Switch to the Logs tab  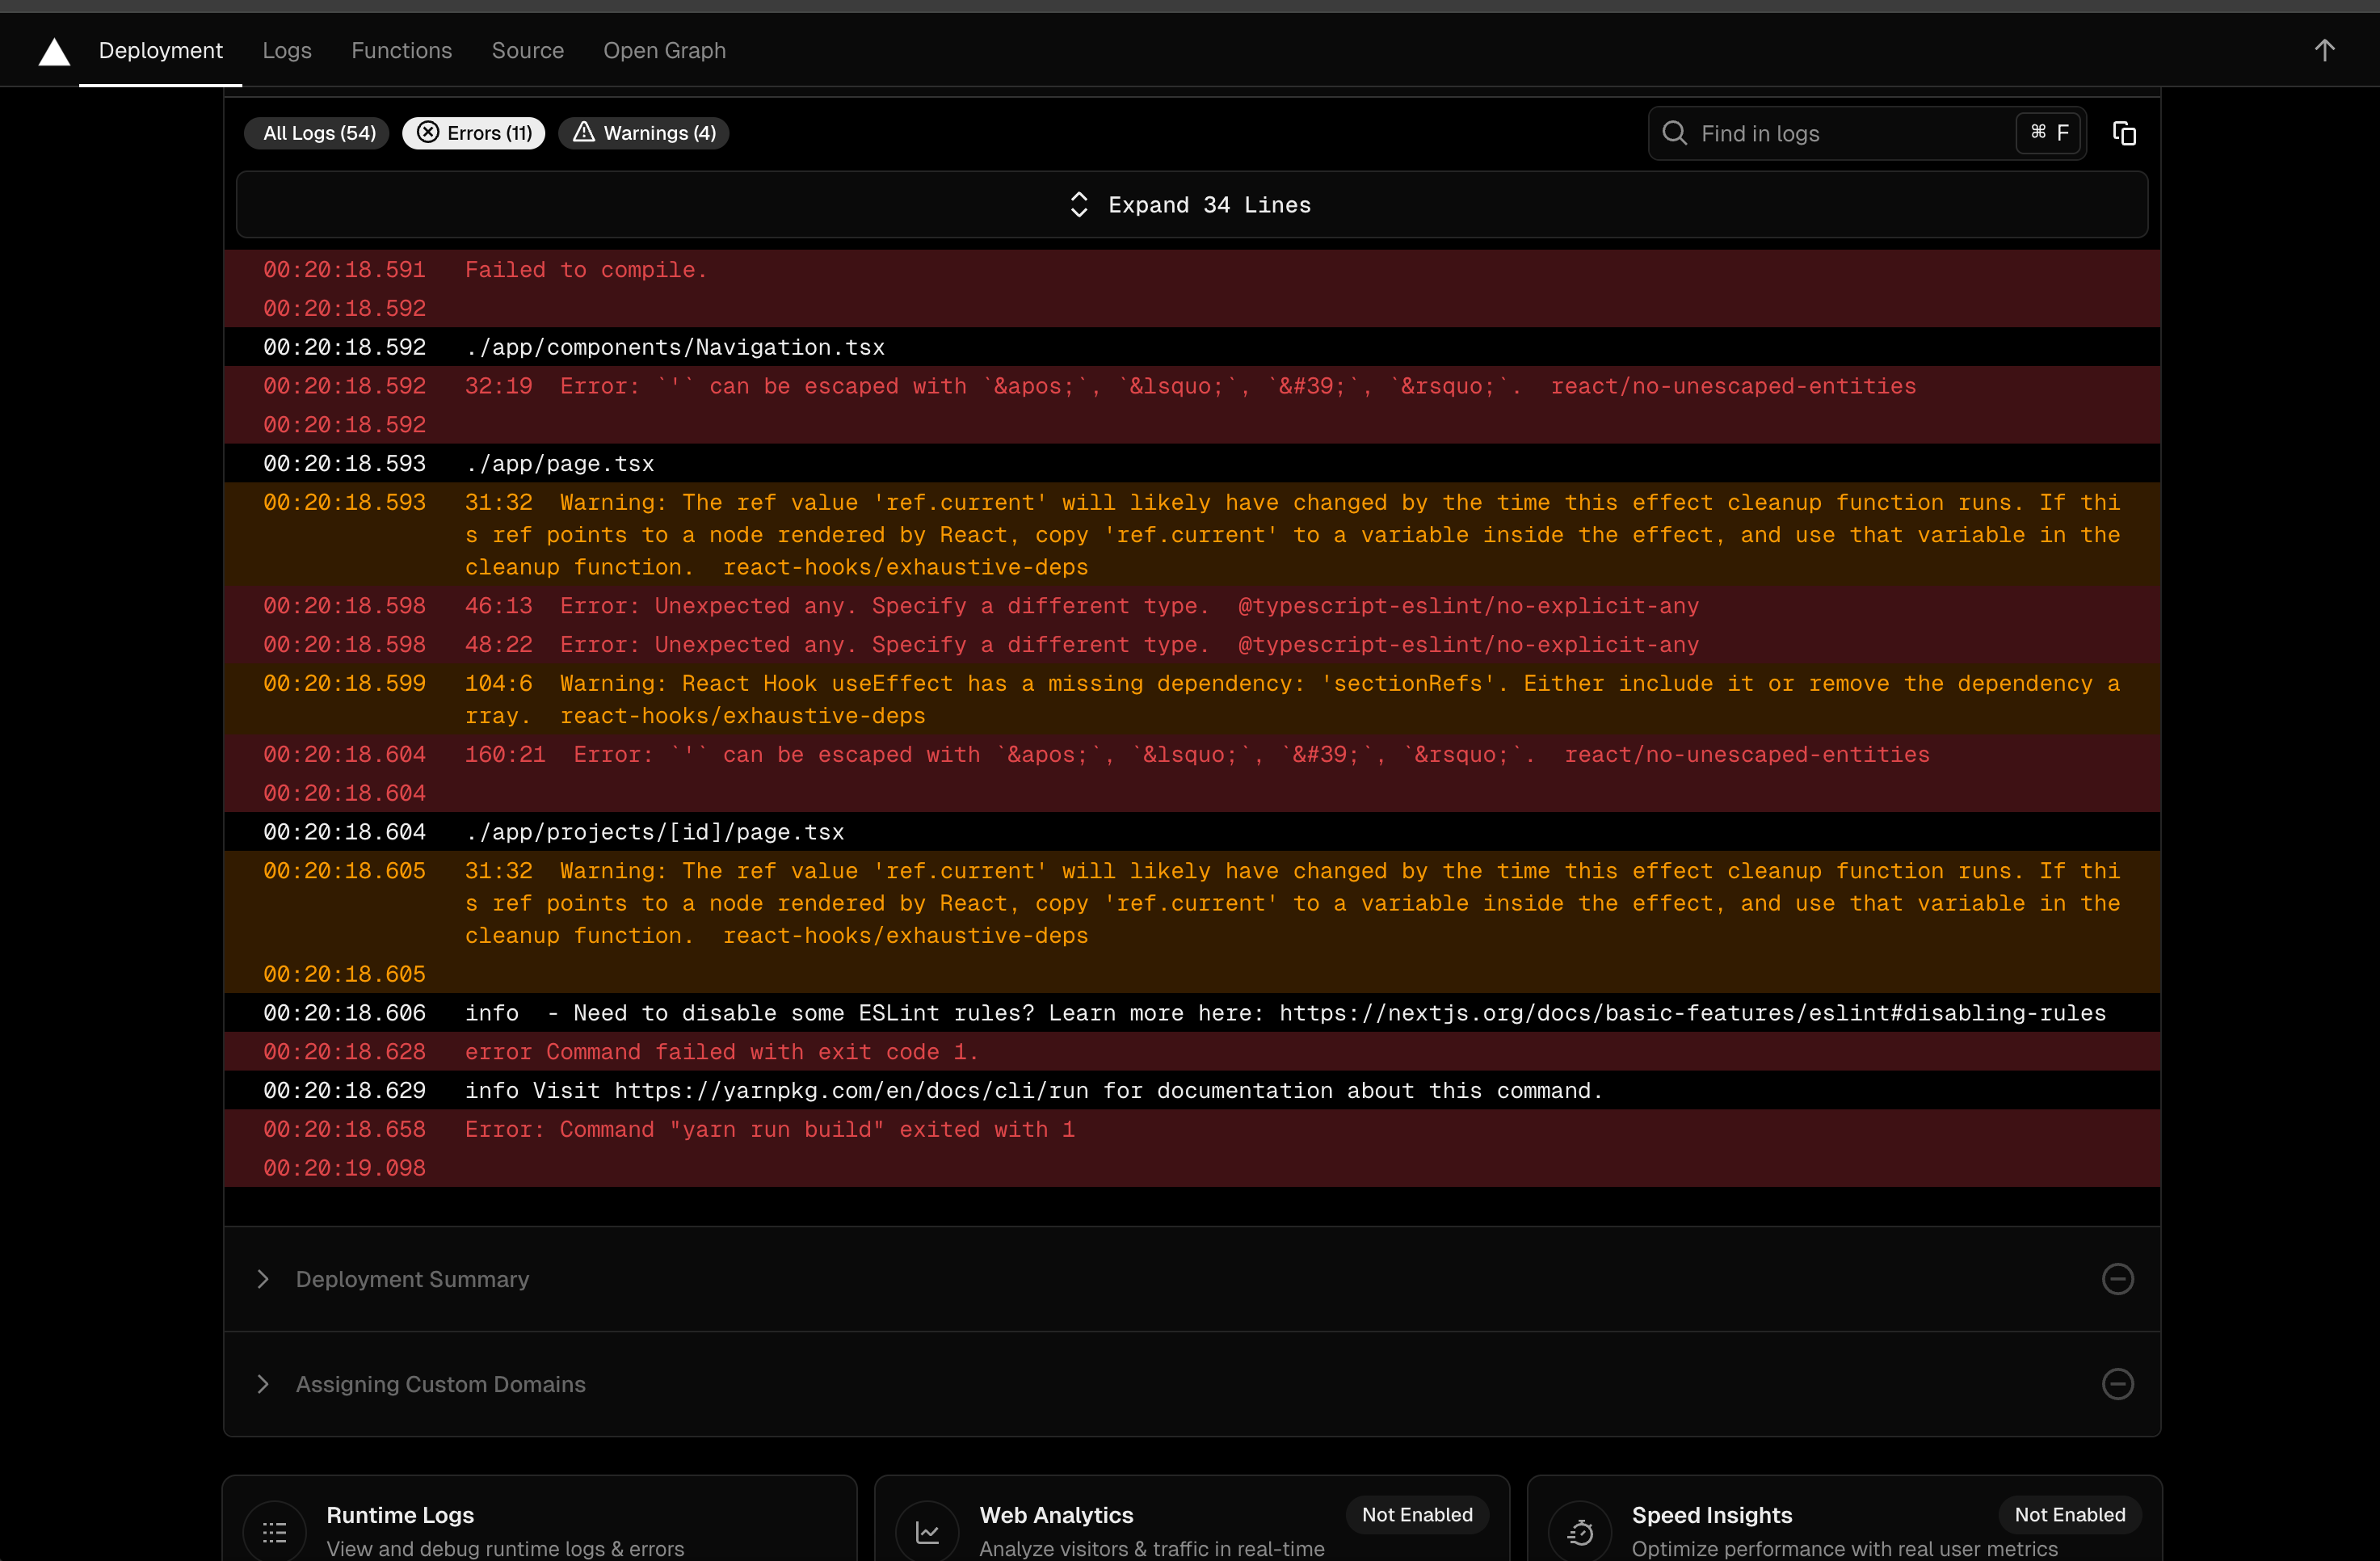pyautogui.click(x=287, y=50)
